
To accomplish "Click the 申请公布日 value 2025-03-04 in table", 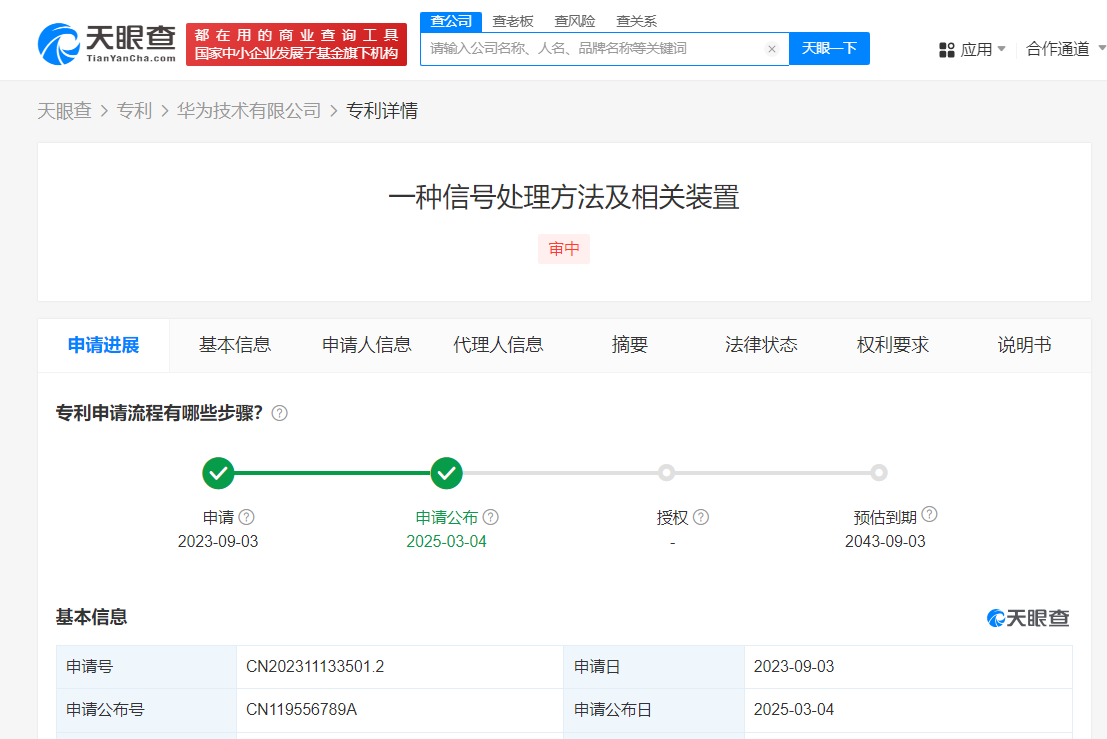I will [x=794, y=710].
